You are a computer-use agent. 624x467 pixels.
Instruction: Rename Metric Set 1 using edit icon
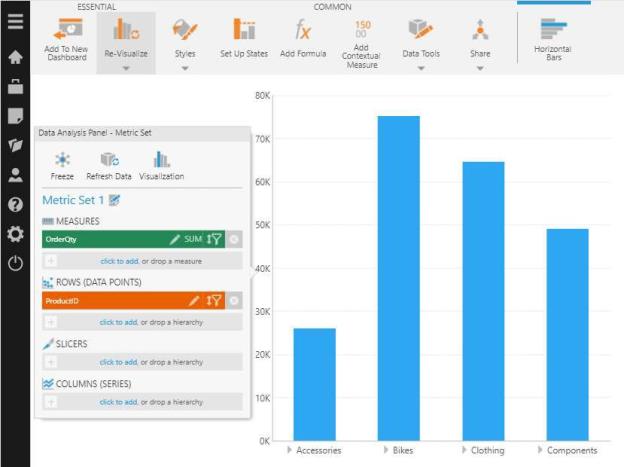(x=115, y=201)
